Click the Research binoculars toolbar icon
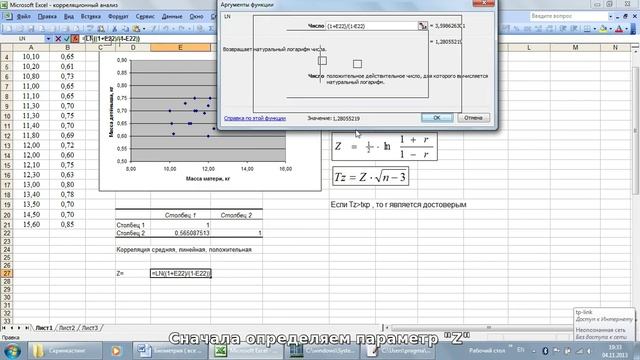The image size is (640, 360). [x=101, y=29]
